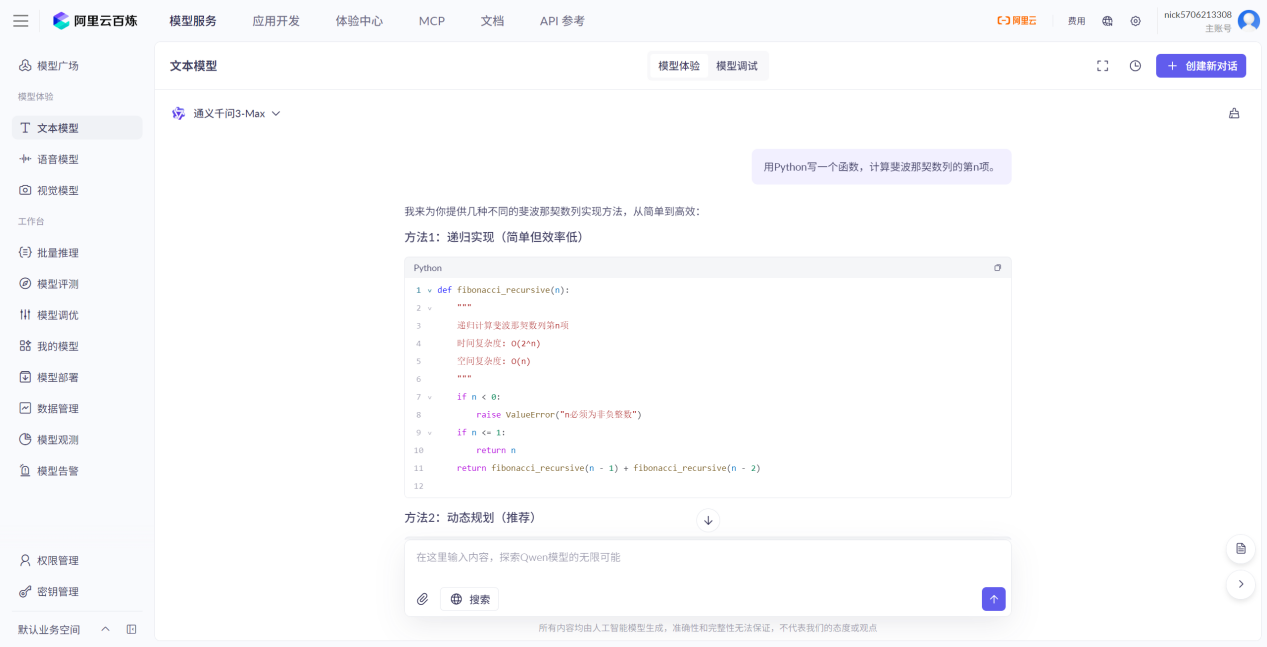Toggle the 搜索 web search button
Image resolution: width=1267 pixels, height=647 pixels.
click(x=470, y=599)
